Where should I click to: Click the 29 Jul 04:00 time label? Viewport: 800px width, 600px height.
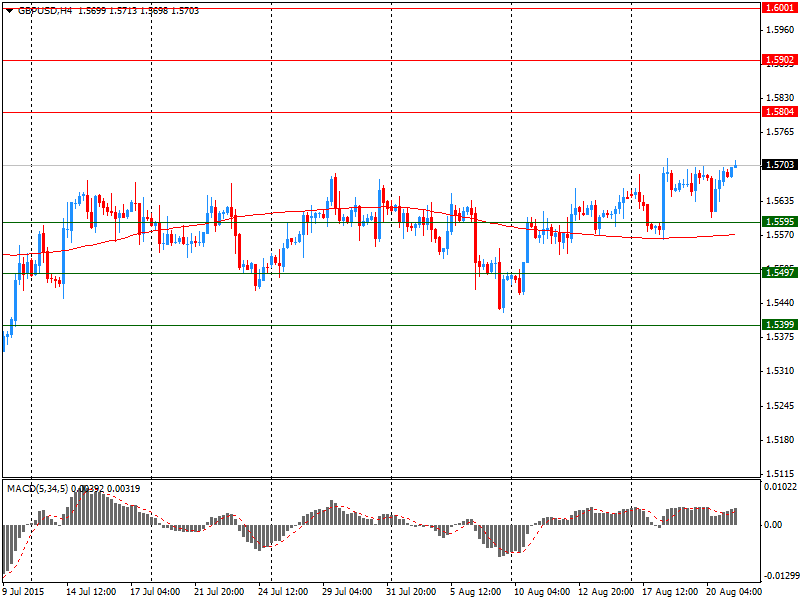pyautogui.click(x=347, y=592)
